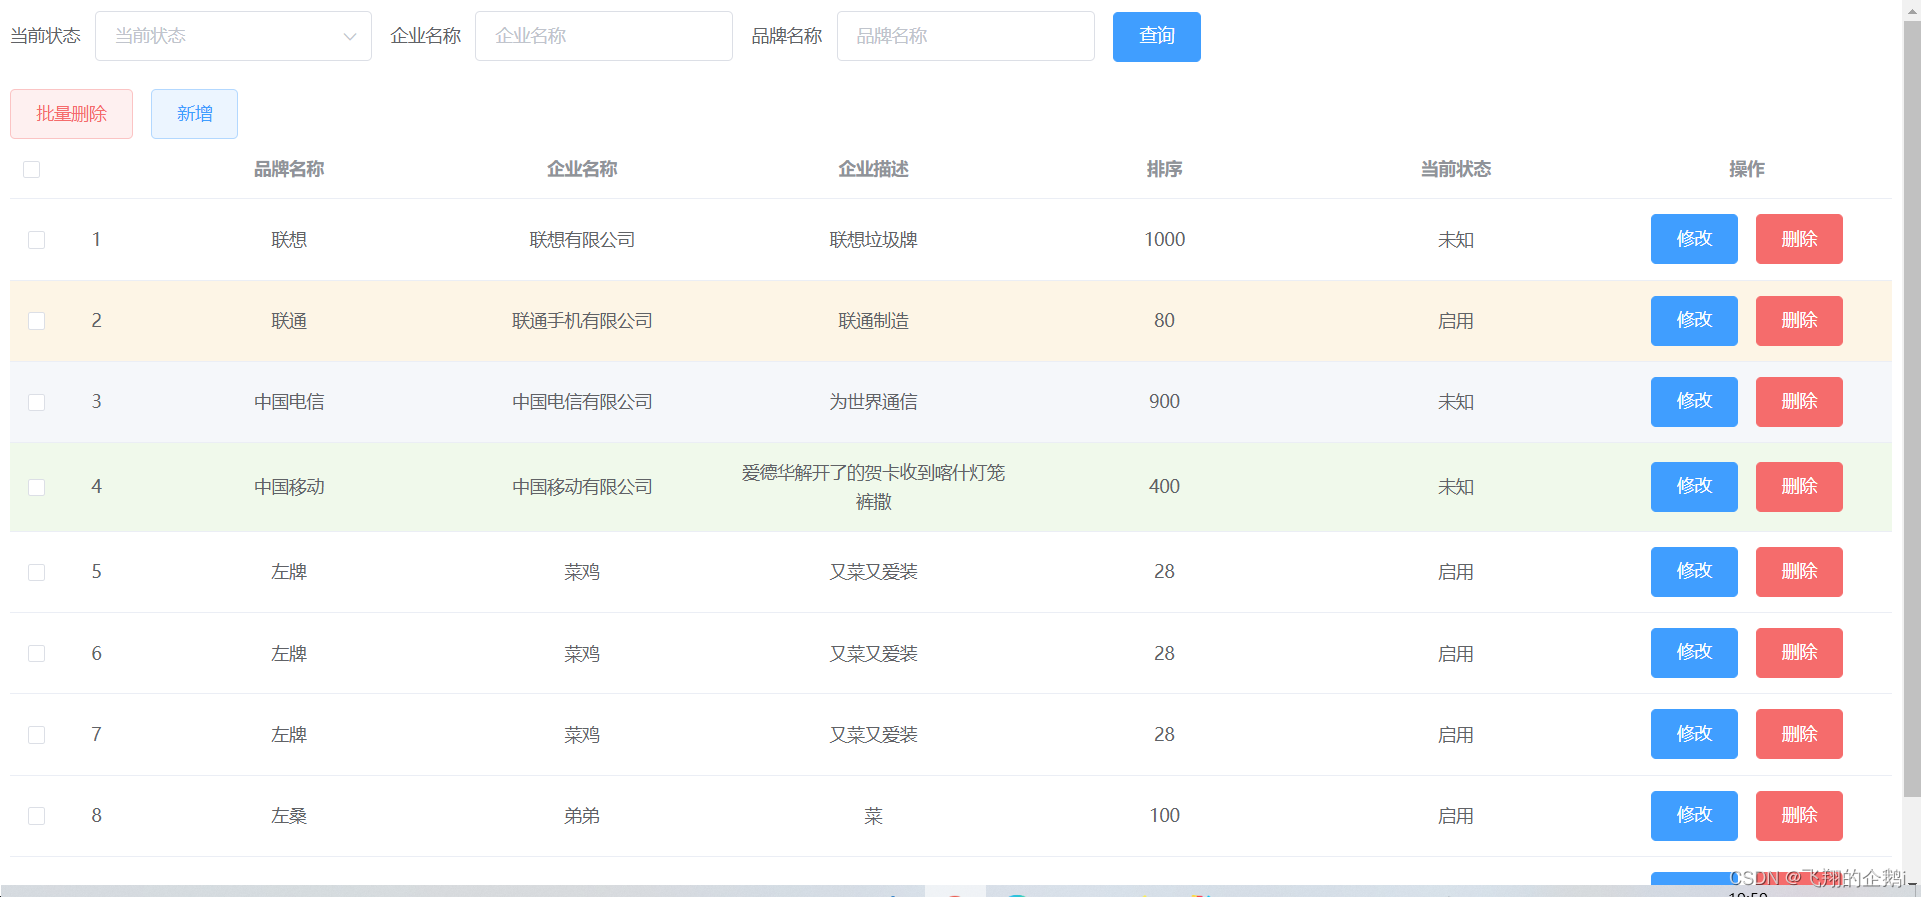The image size is (1921, 897).
Task: Check the checkbox for row 2 联通
Action: click(37, 321)
